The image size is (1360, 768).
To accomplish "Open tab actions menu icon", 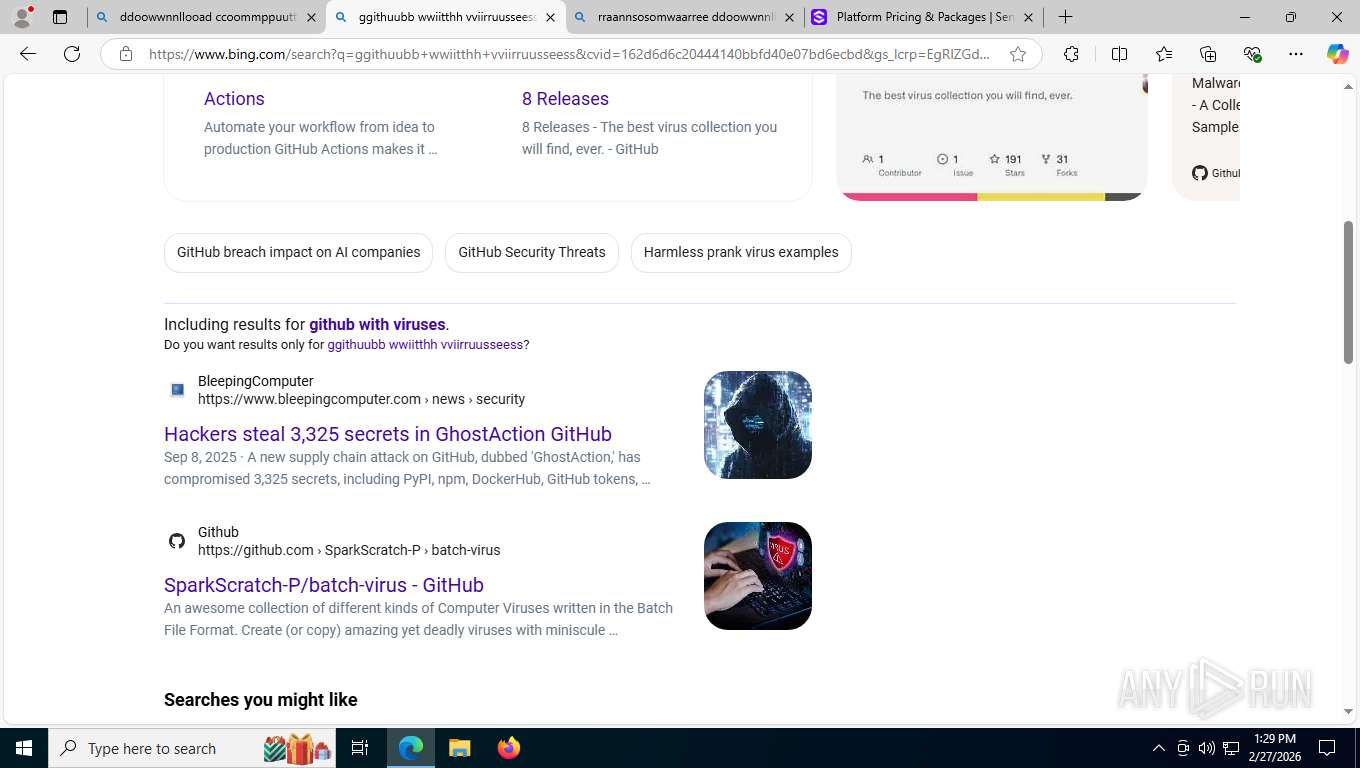I will click(60, 17).
